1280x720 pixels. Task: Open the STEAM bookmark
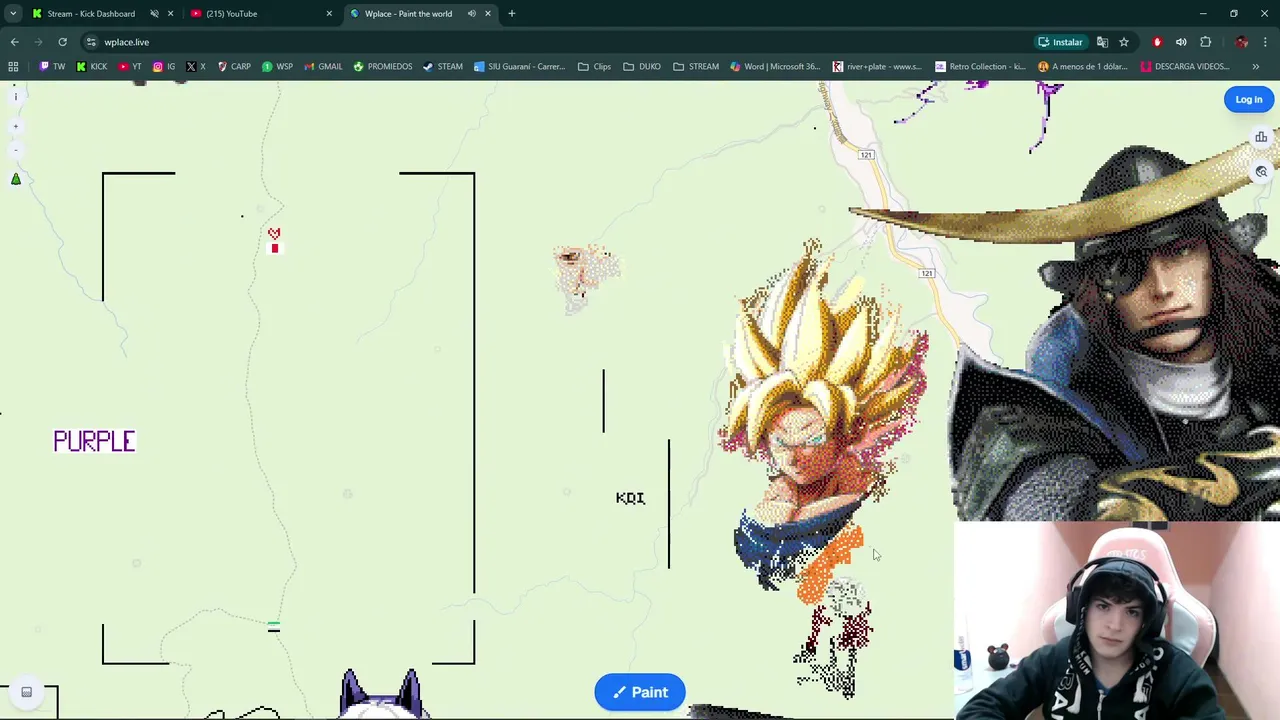(442, 67)
